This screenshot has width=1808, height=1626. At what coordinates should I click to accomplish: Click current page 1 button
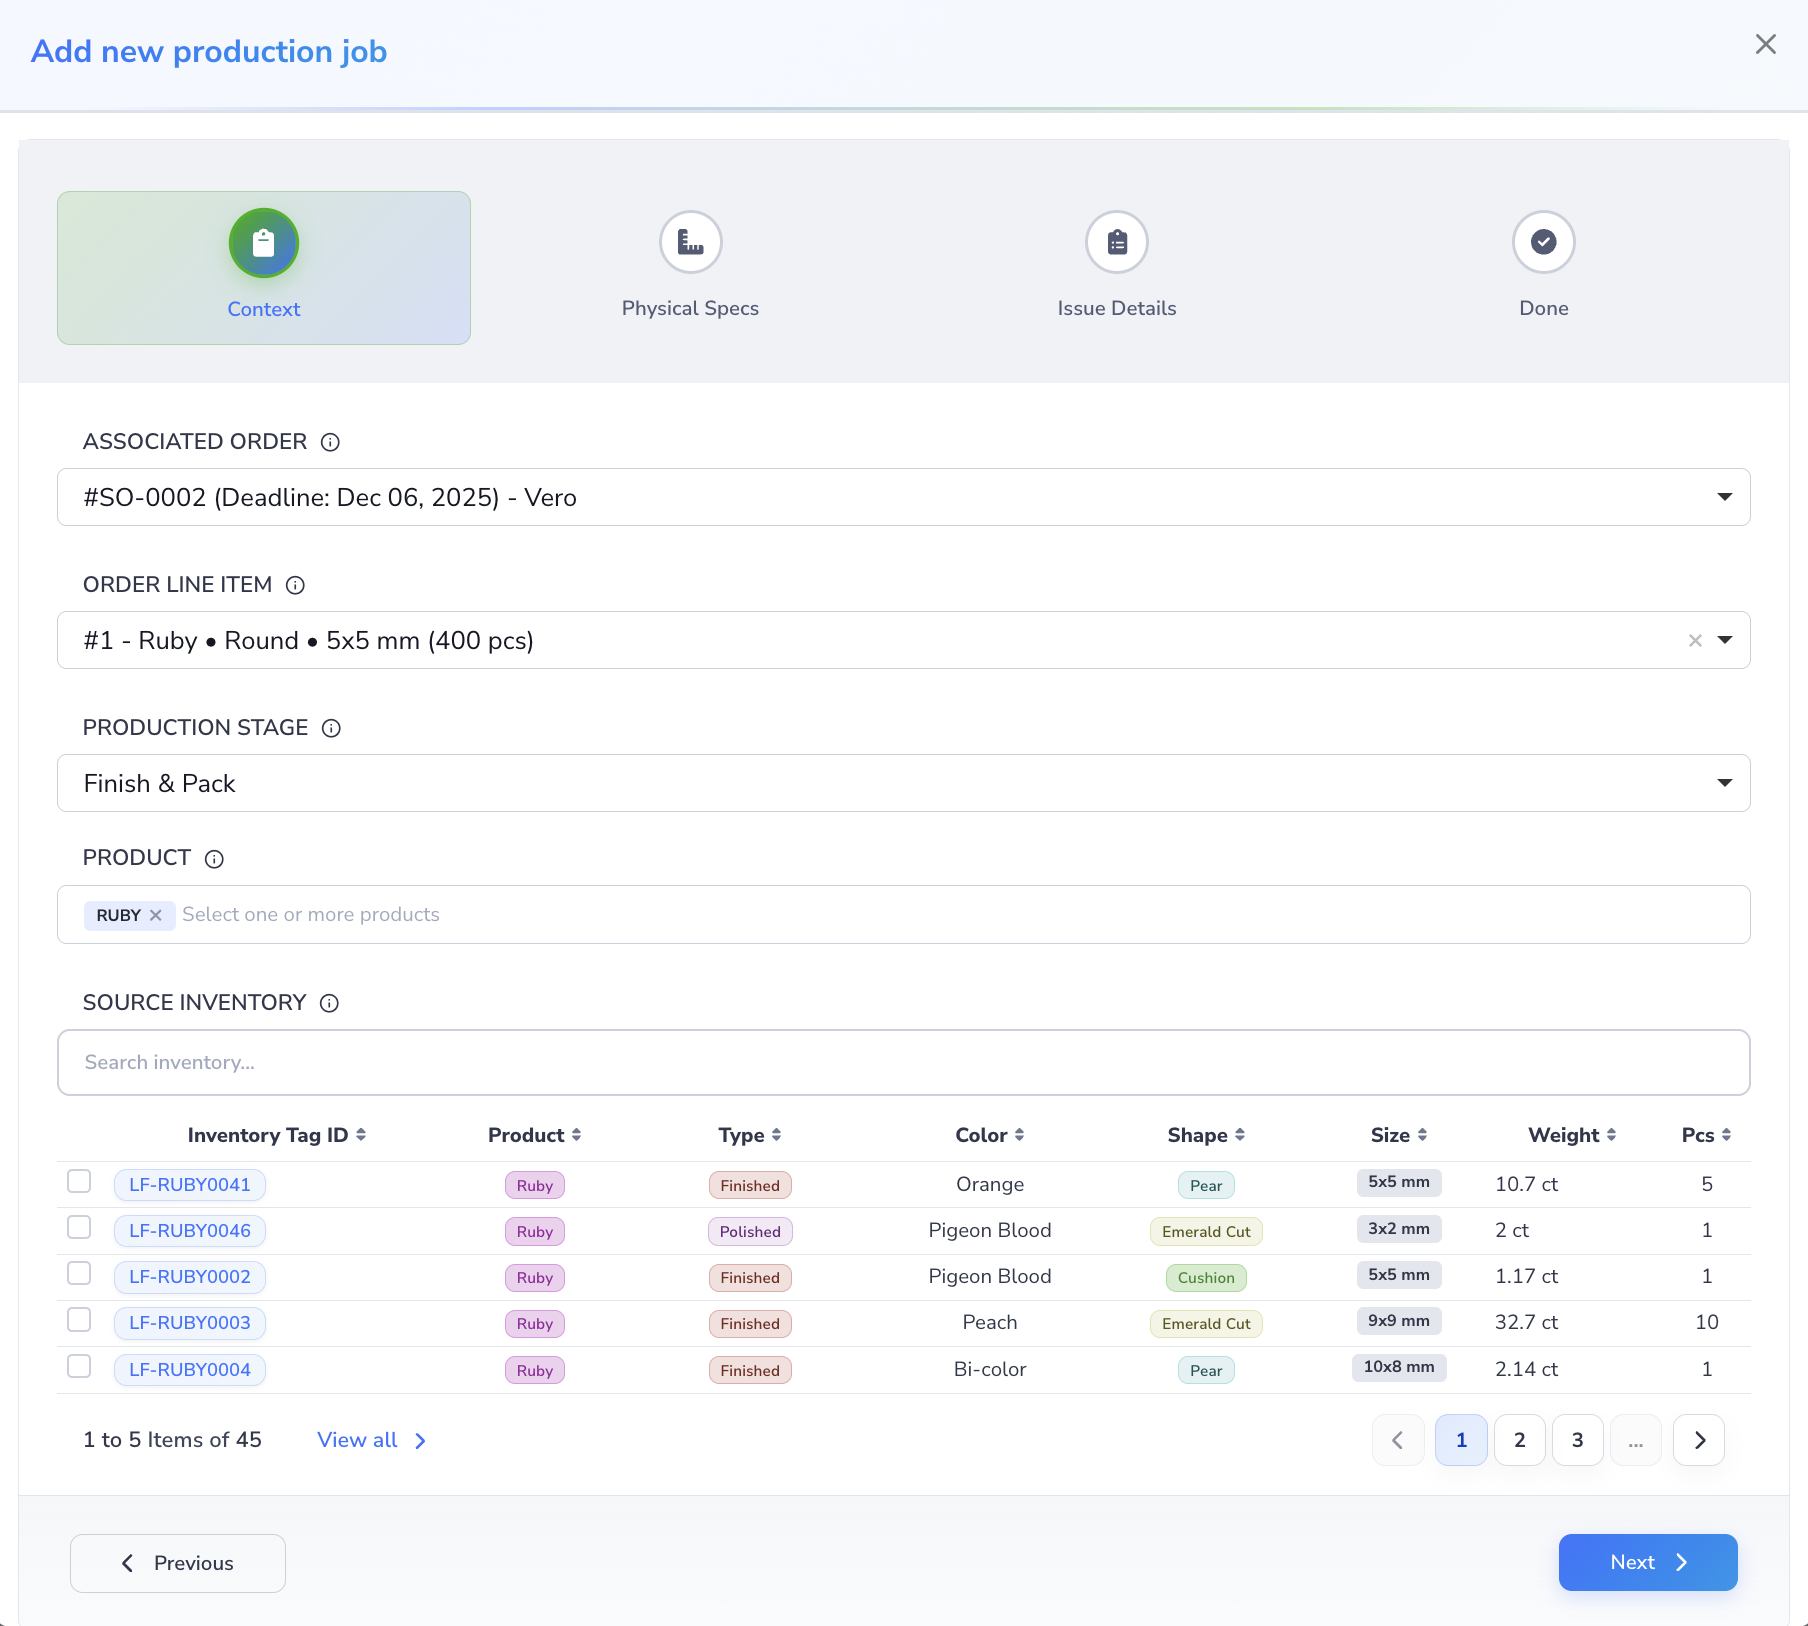point(1462,1440)
